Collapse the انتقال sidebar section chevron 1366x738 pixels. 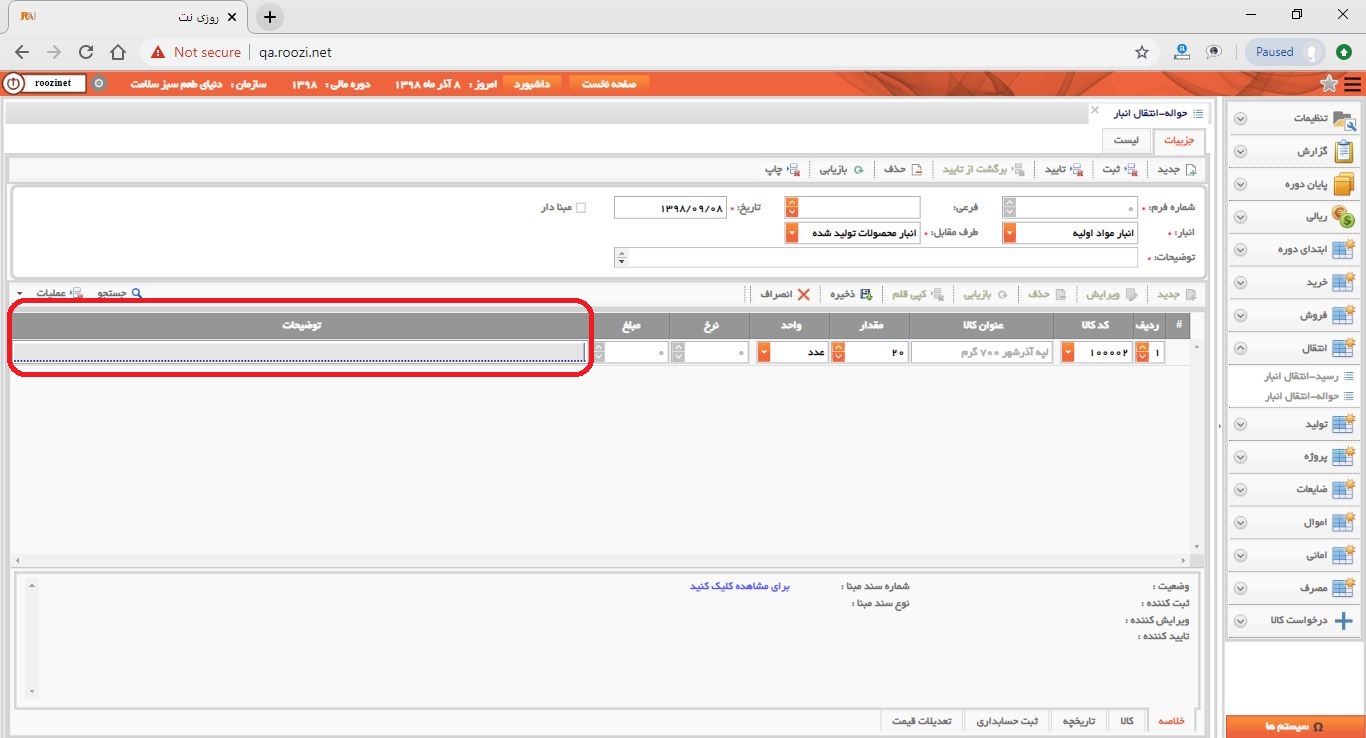click(x=1240, y=348)
